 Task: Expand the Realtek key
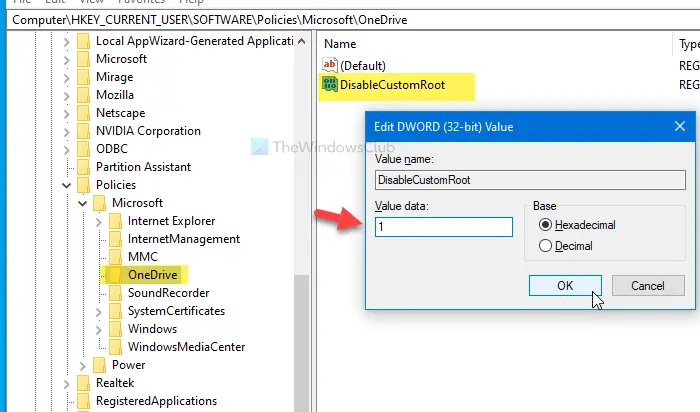point(67,383)
